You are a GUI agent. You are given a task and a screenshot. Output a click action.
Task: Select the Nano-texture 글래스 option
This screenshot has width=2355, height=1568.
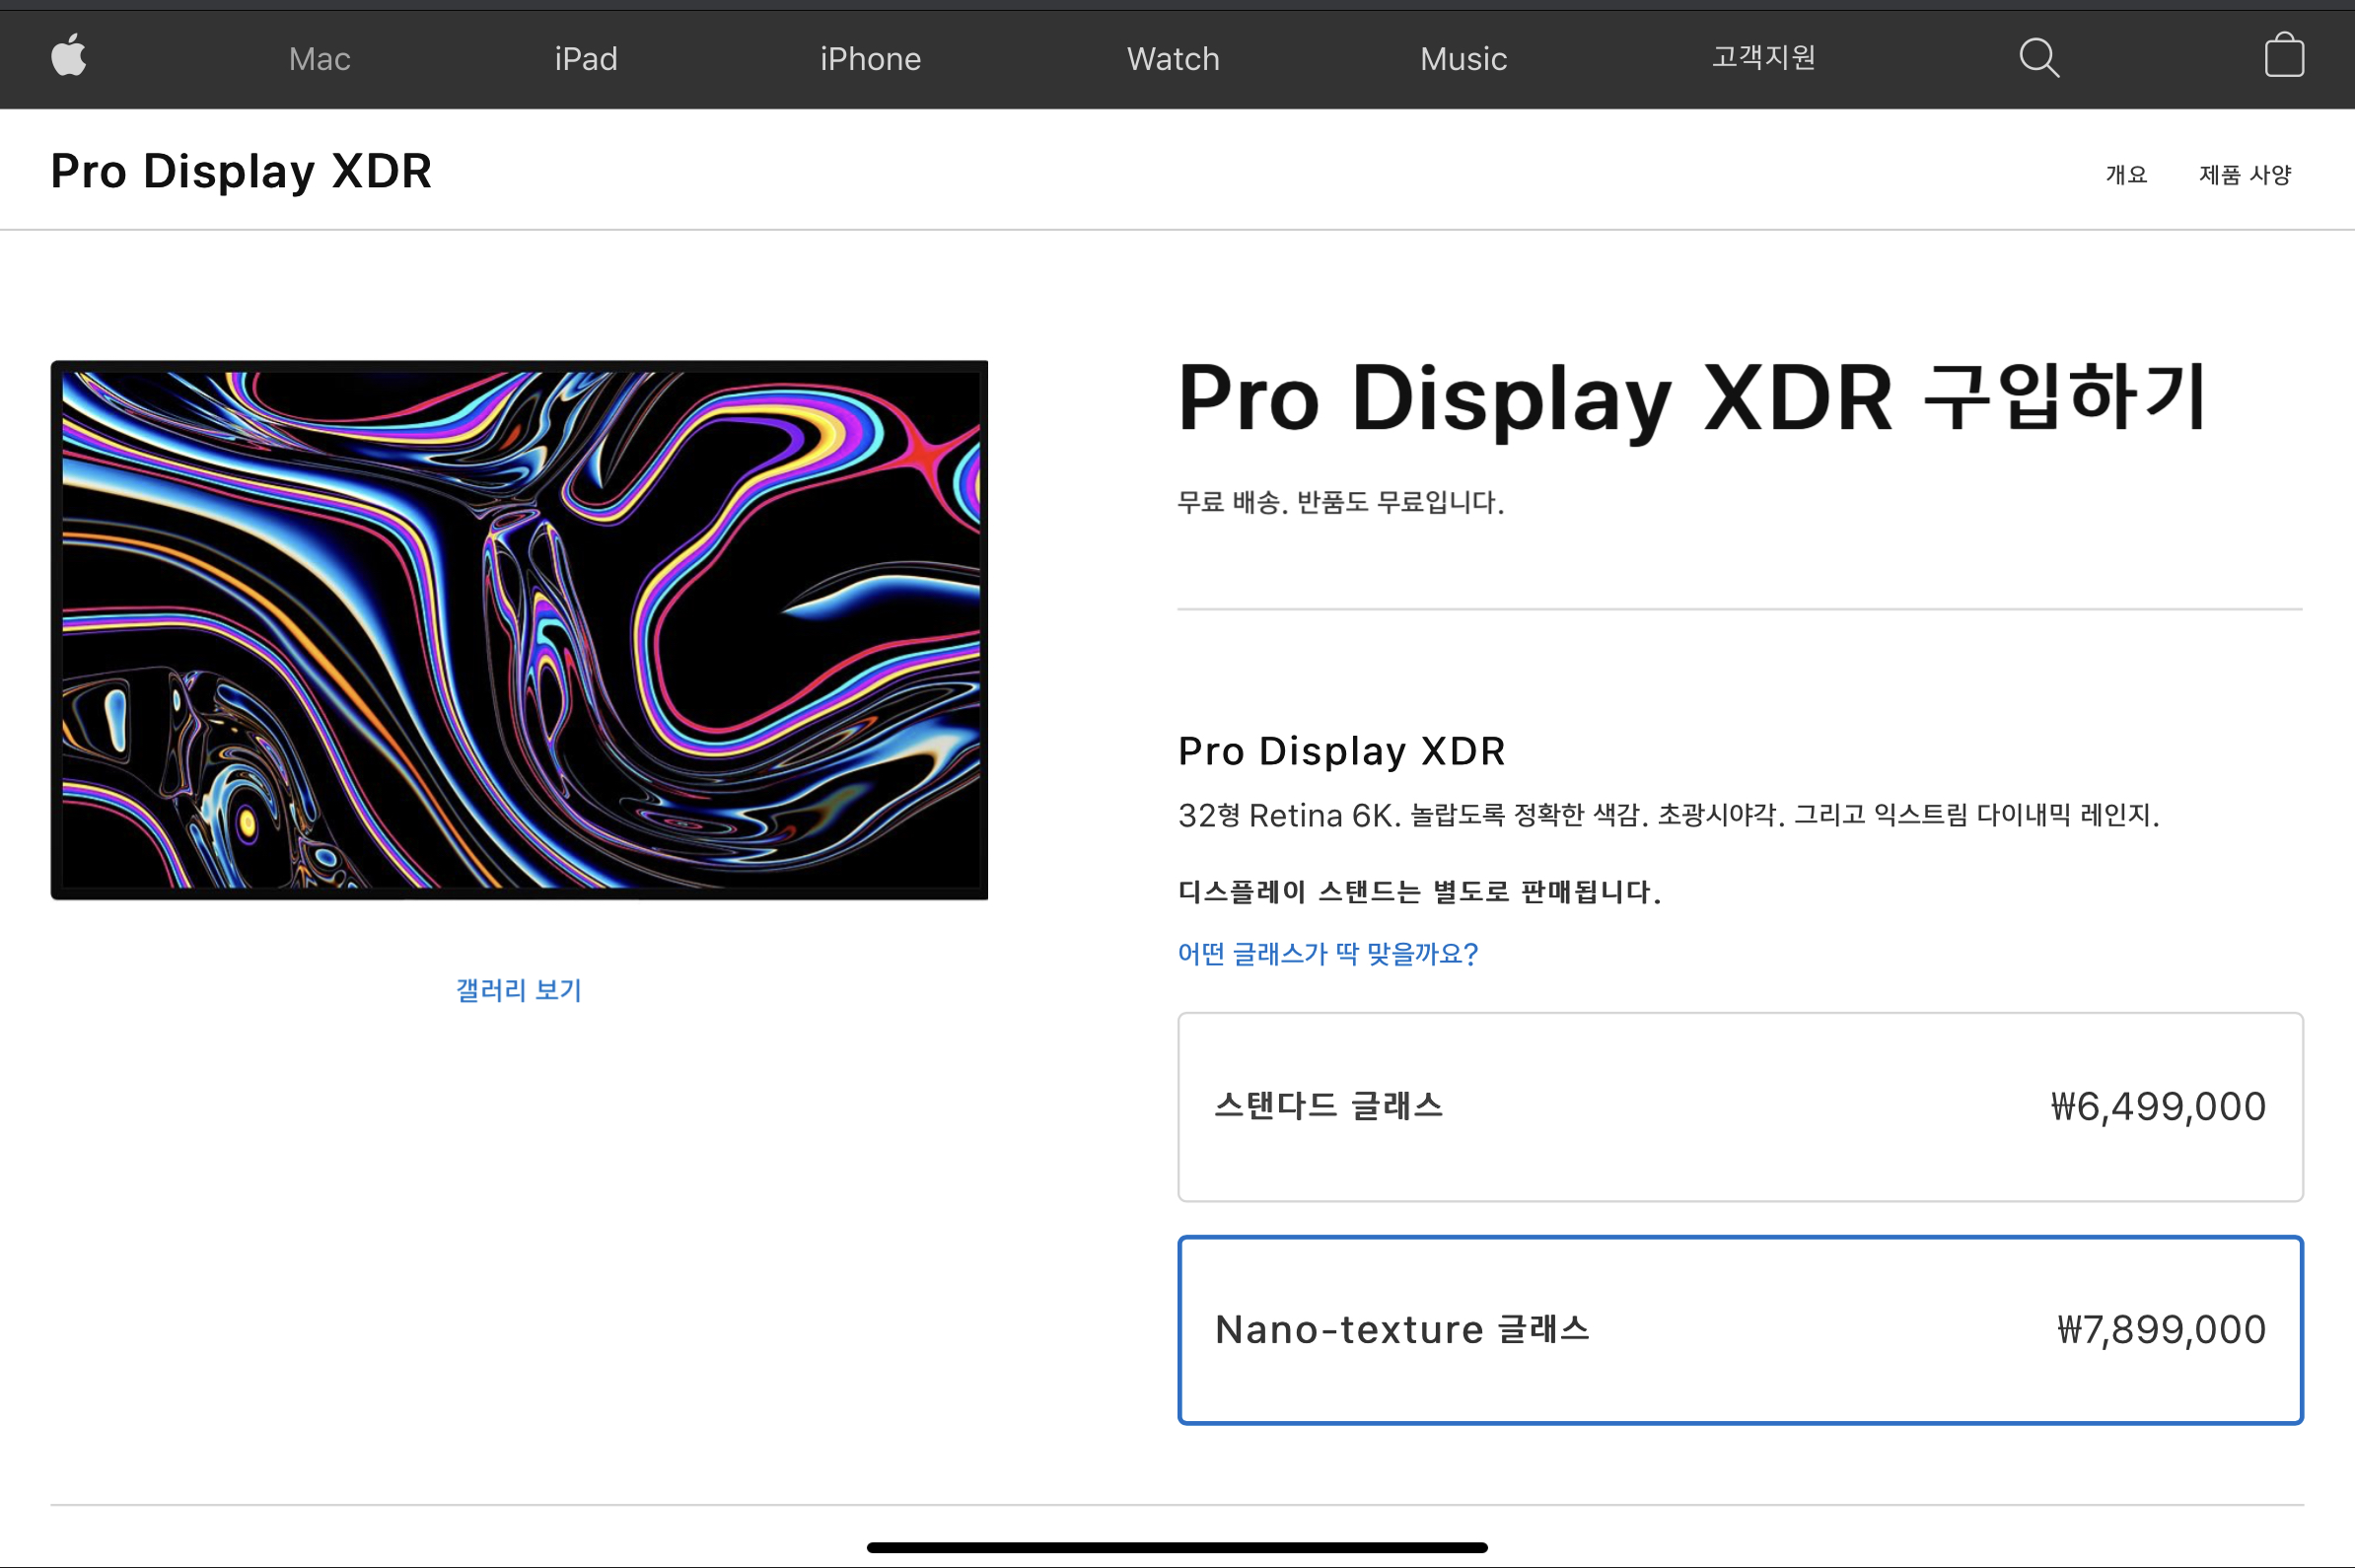(1402, 1330)
